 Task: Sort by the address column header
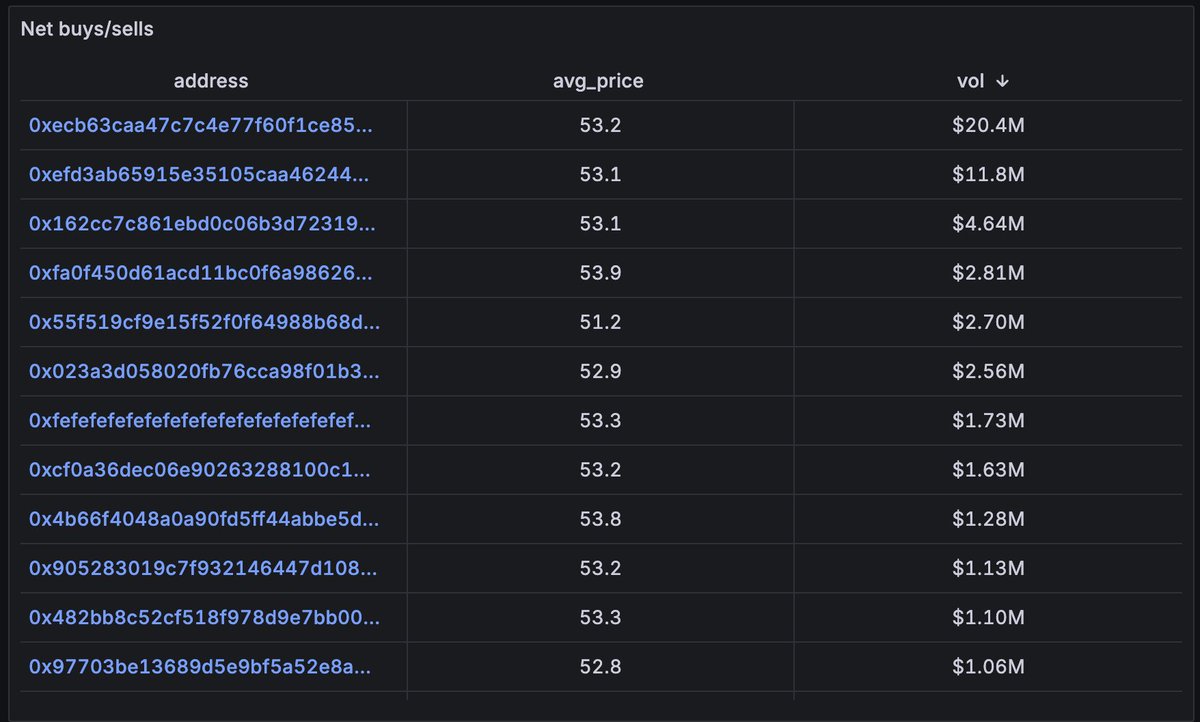coord(211,81)
